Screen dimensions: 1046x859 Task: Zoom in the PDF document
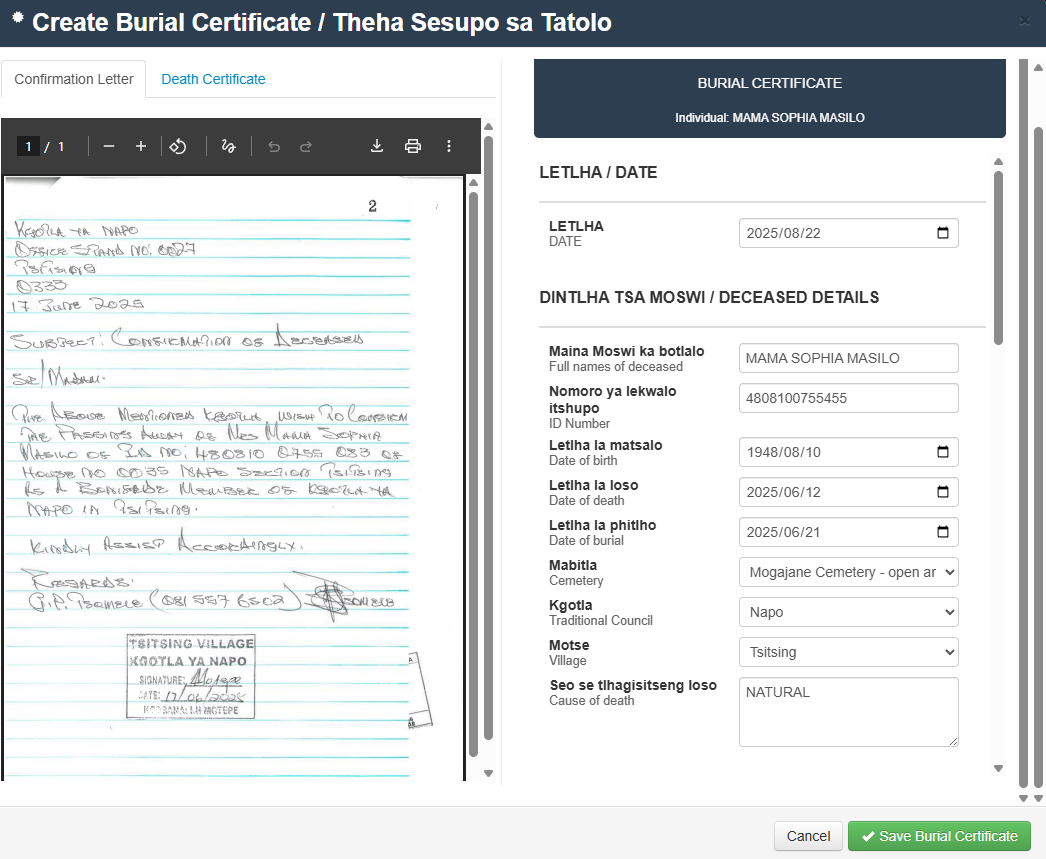[x=141, y=146]
